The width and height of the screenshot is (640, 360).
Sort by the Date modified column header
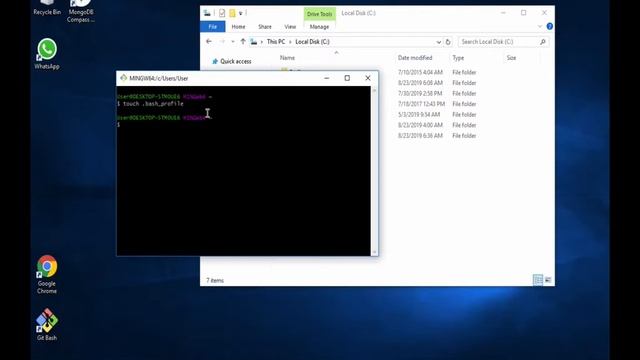pyautogui.click(x=415, y=58)
